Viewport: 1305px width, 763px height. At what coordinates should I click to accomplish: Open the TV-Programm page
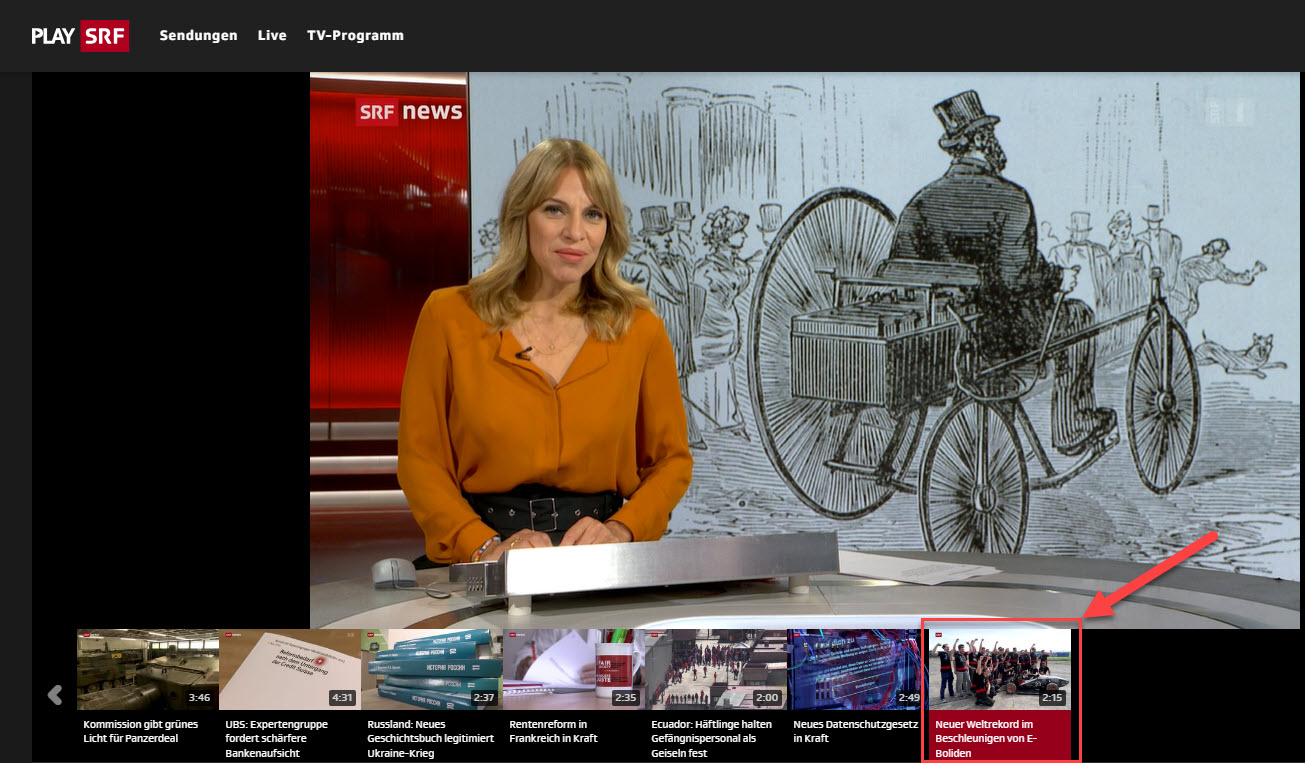355,35
